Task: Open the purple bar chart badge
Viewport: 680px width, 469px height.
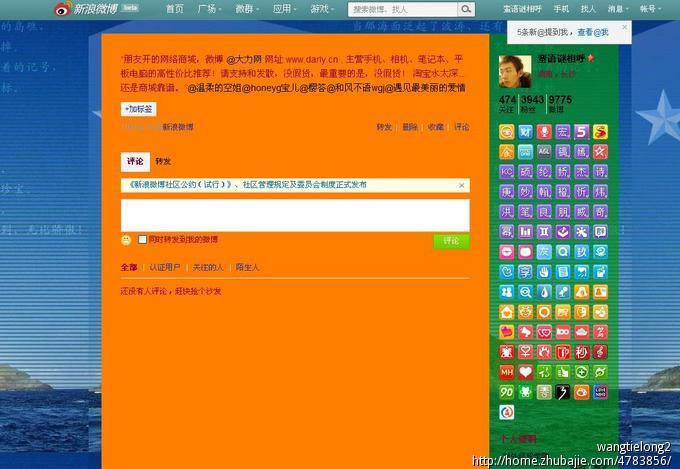Action: tap(525, 232)
